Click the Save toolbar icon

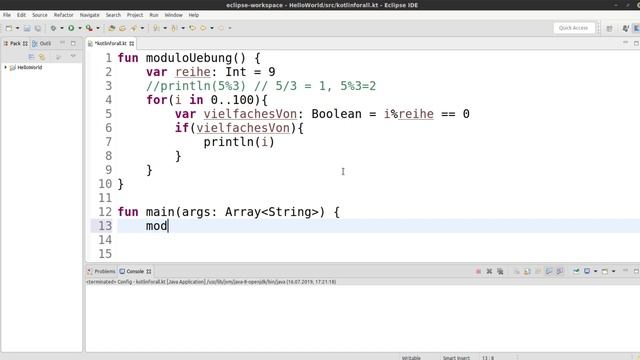27,28
